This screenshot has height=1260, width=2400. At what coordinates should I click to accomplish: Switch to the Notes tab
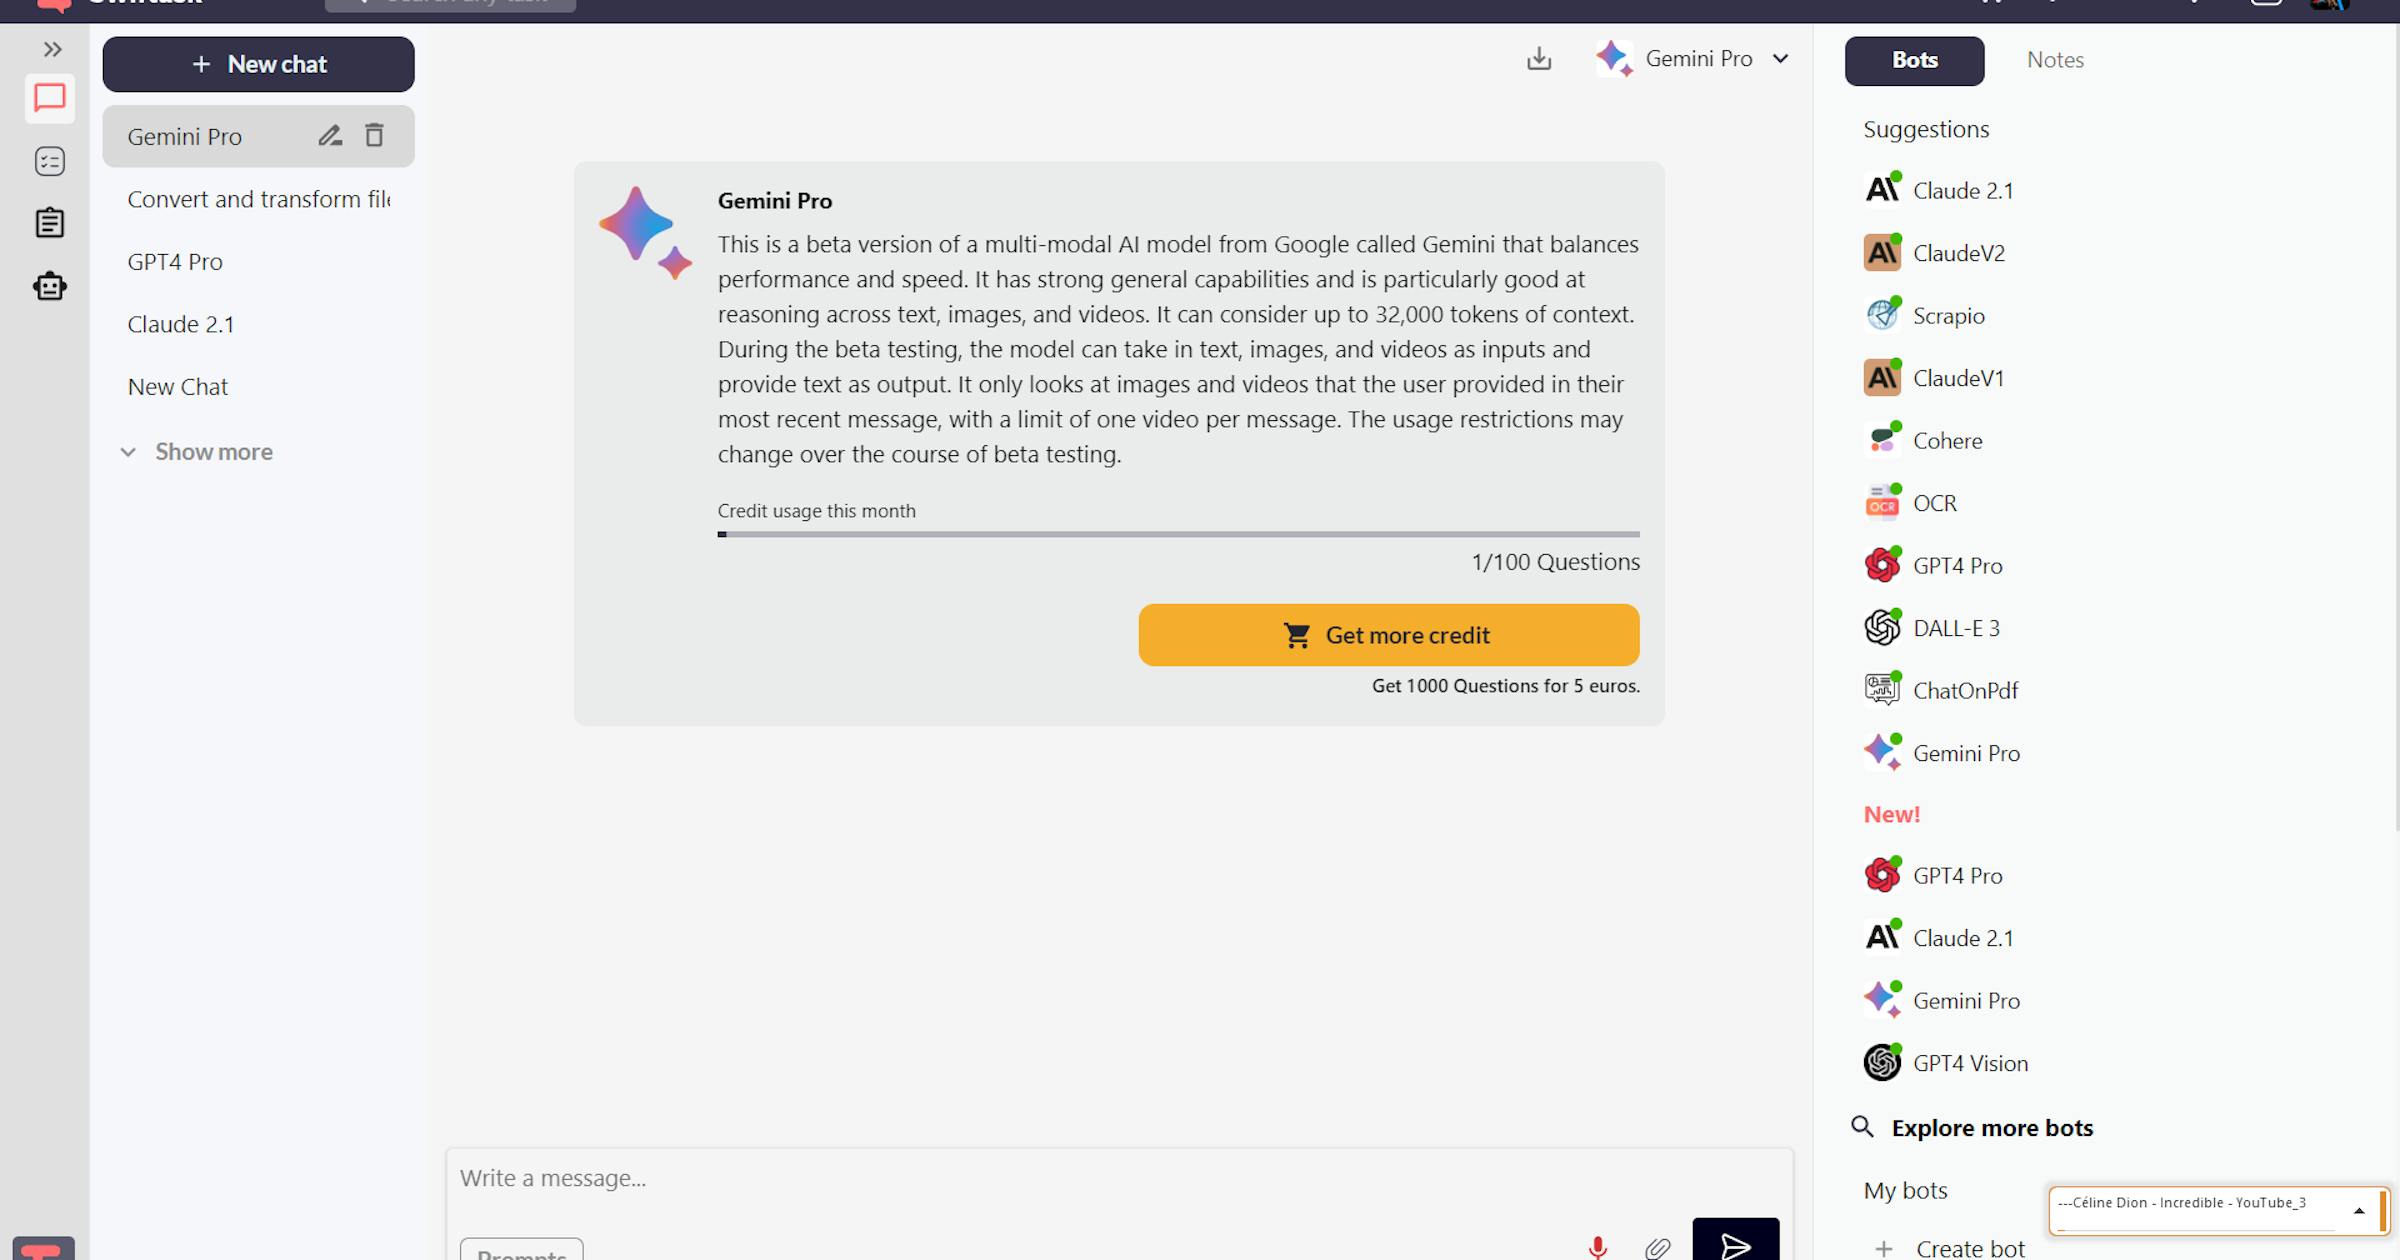2055,59
